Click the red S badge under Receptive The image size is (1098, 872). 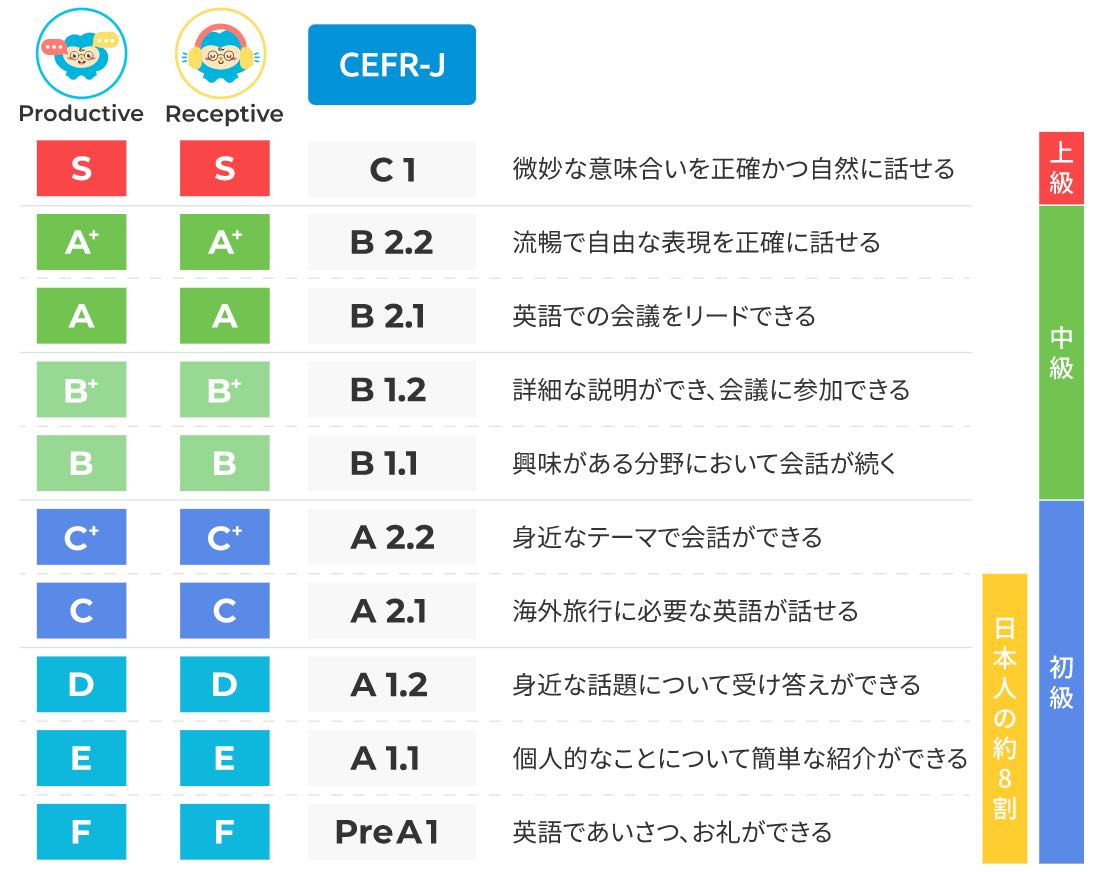225,168
